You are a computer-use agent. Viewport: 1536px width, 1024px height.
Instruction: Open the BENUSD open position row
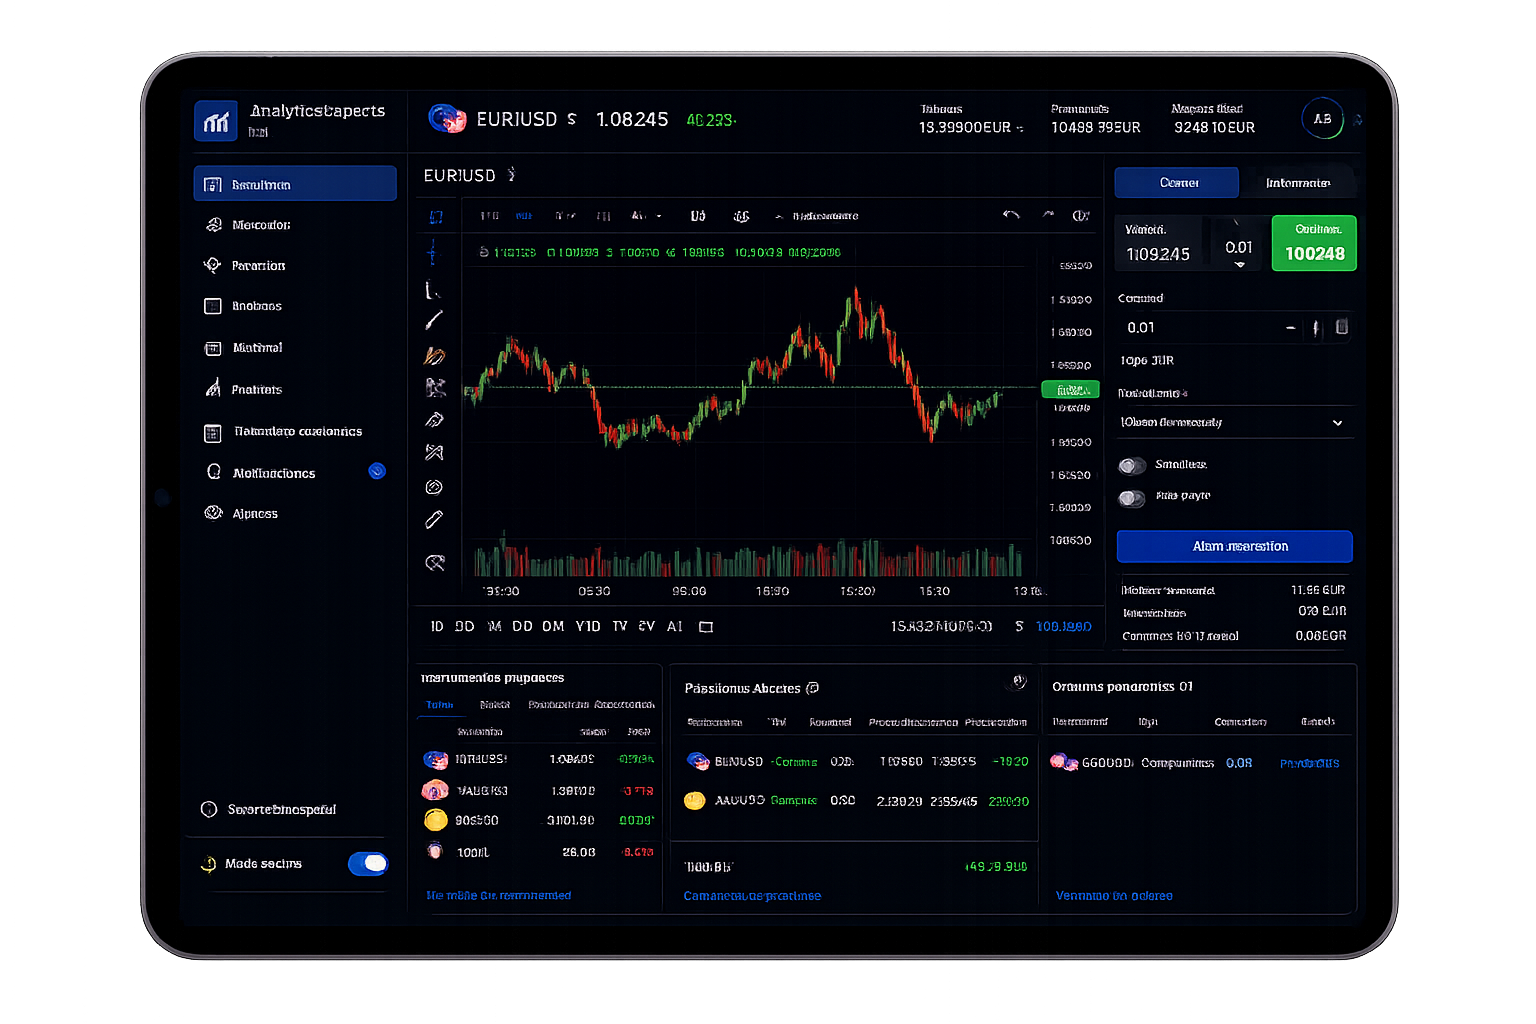(857, 761)
